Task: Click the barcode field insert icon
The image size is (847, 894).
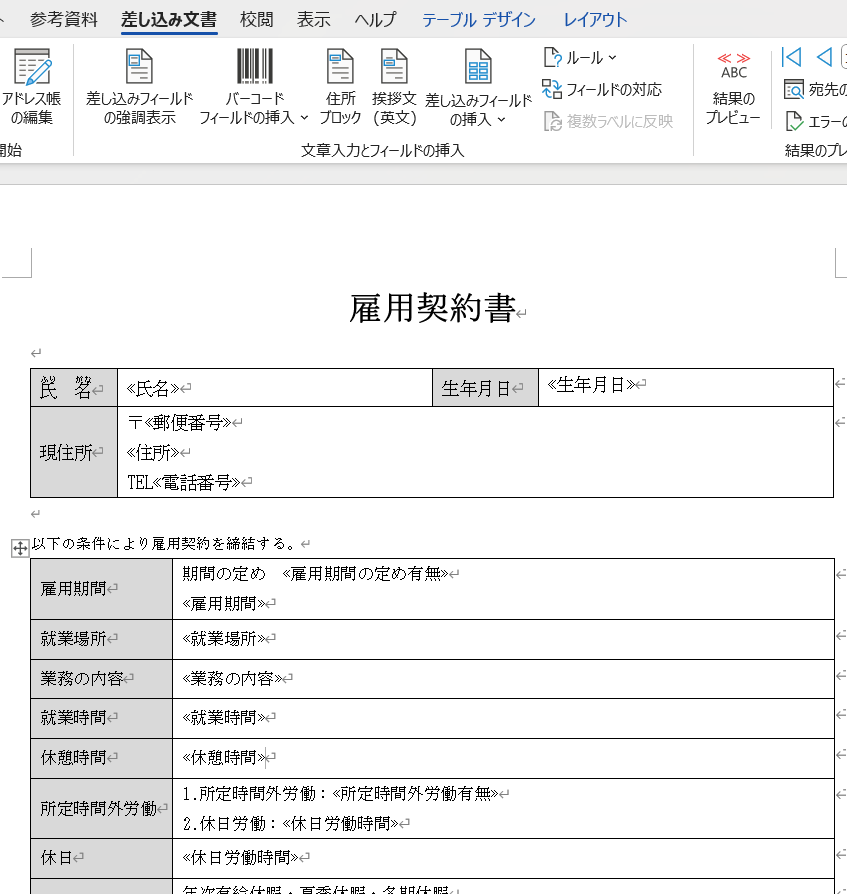Action: 254,66
